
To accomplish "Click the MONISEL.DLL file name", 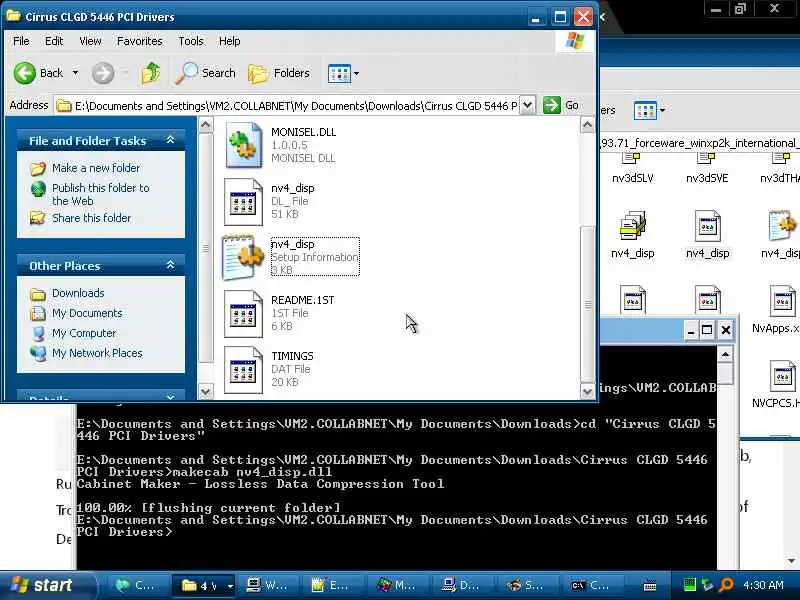I will pos(304,132).
